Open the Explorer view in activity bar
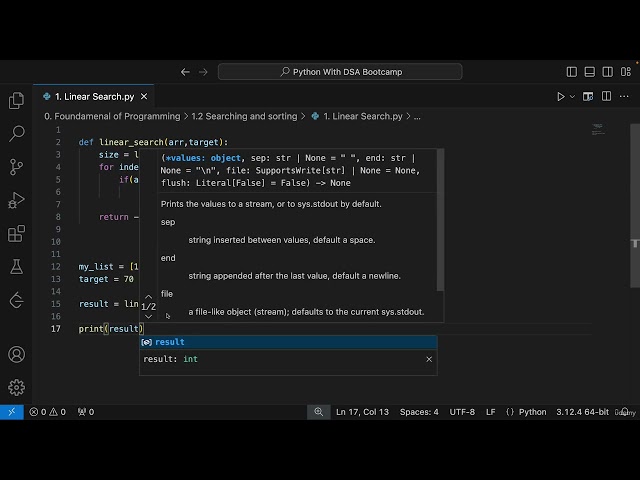 click(16, 100)
